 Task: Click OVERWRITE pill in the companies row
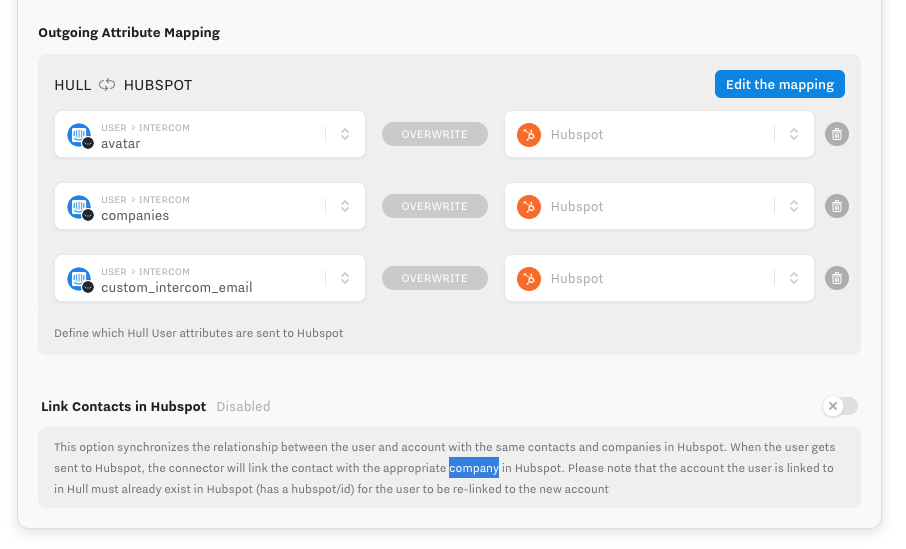click(435, 206)
